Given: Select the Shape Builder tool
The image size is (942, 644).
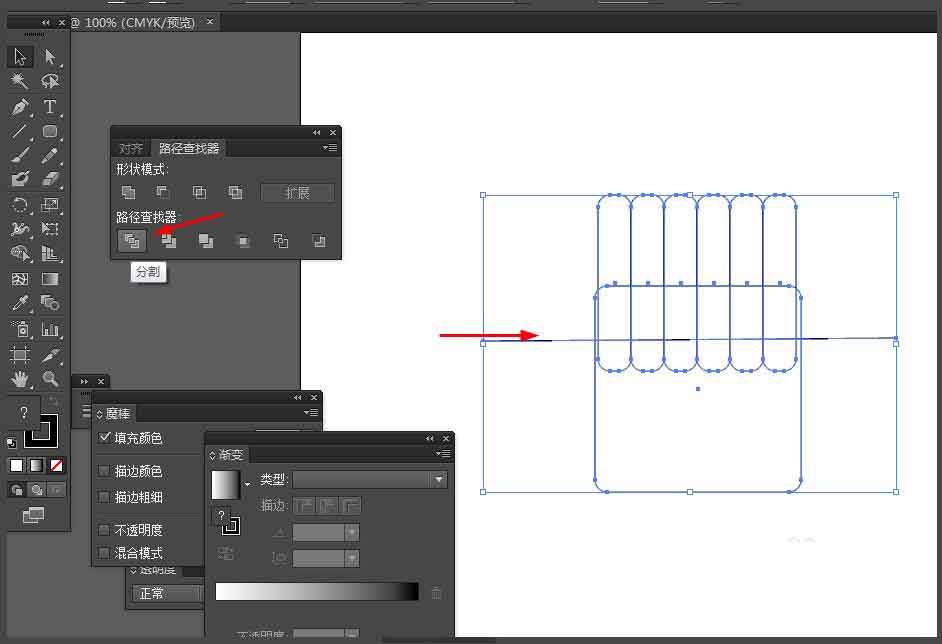Looking at the screenshot, I should click(20, 254).
